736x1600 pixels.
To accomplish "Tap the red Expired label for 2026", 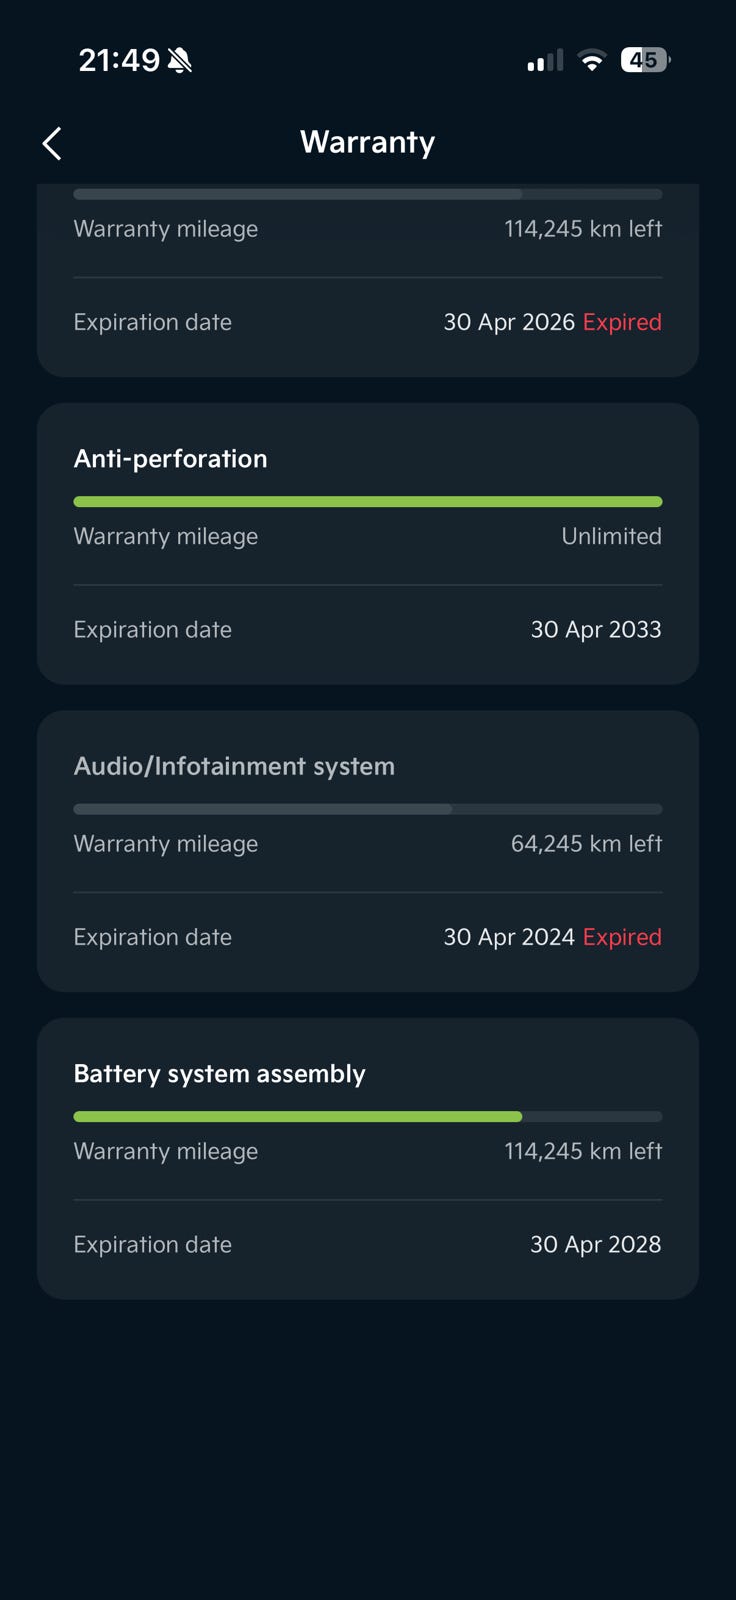I will click(622, 322).
